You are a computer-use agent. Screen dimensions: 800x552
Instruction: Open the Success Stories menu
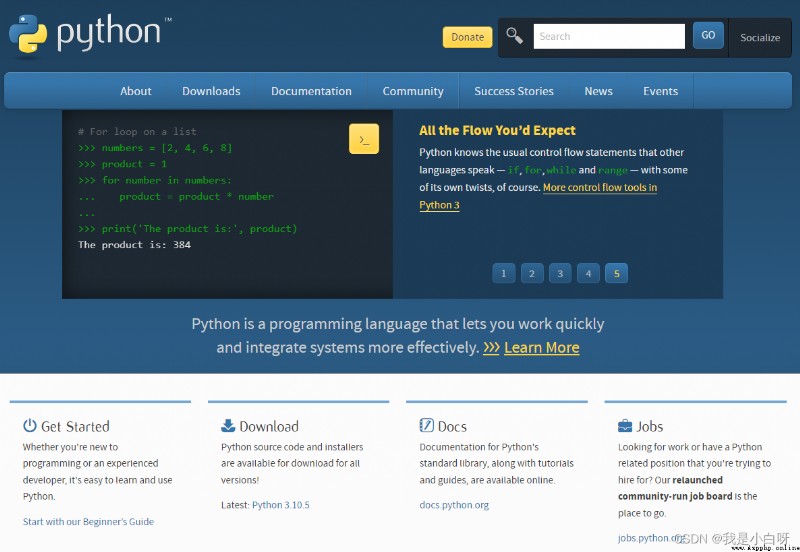click(514, 91)
